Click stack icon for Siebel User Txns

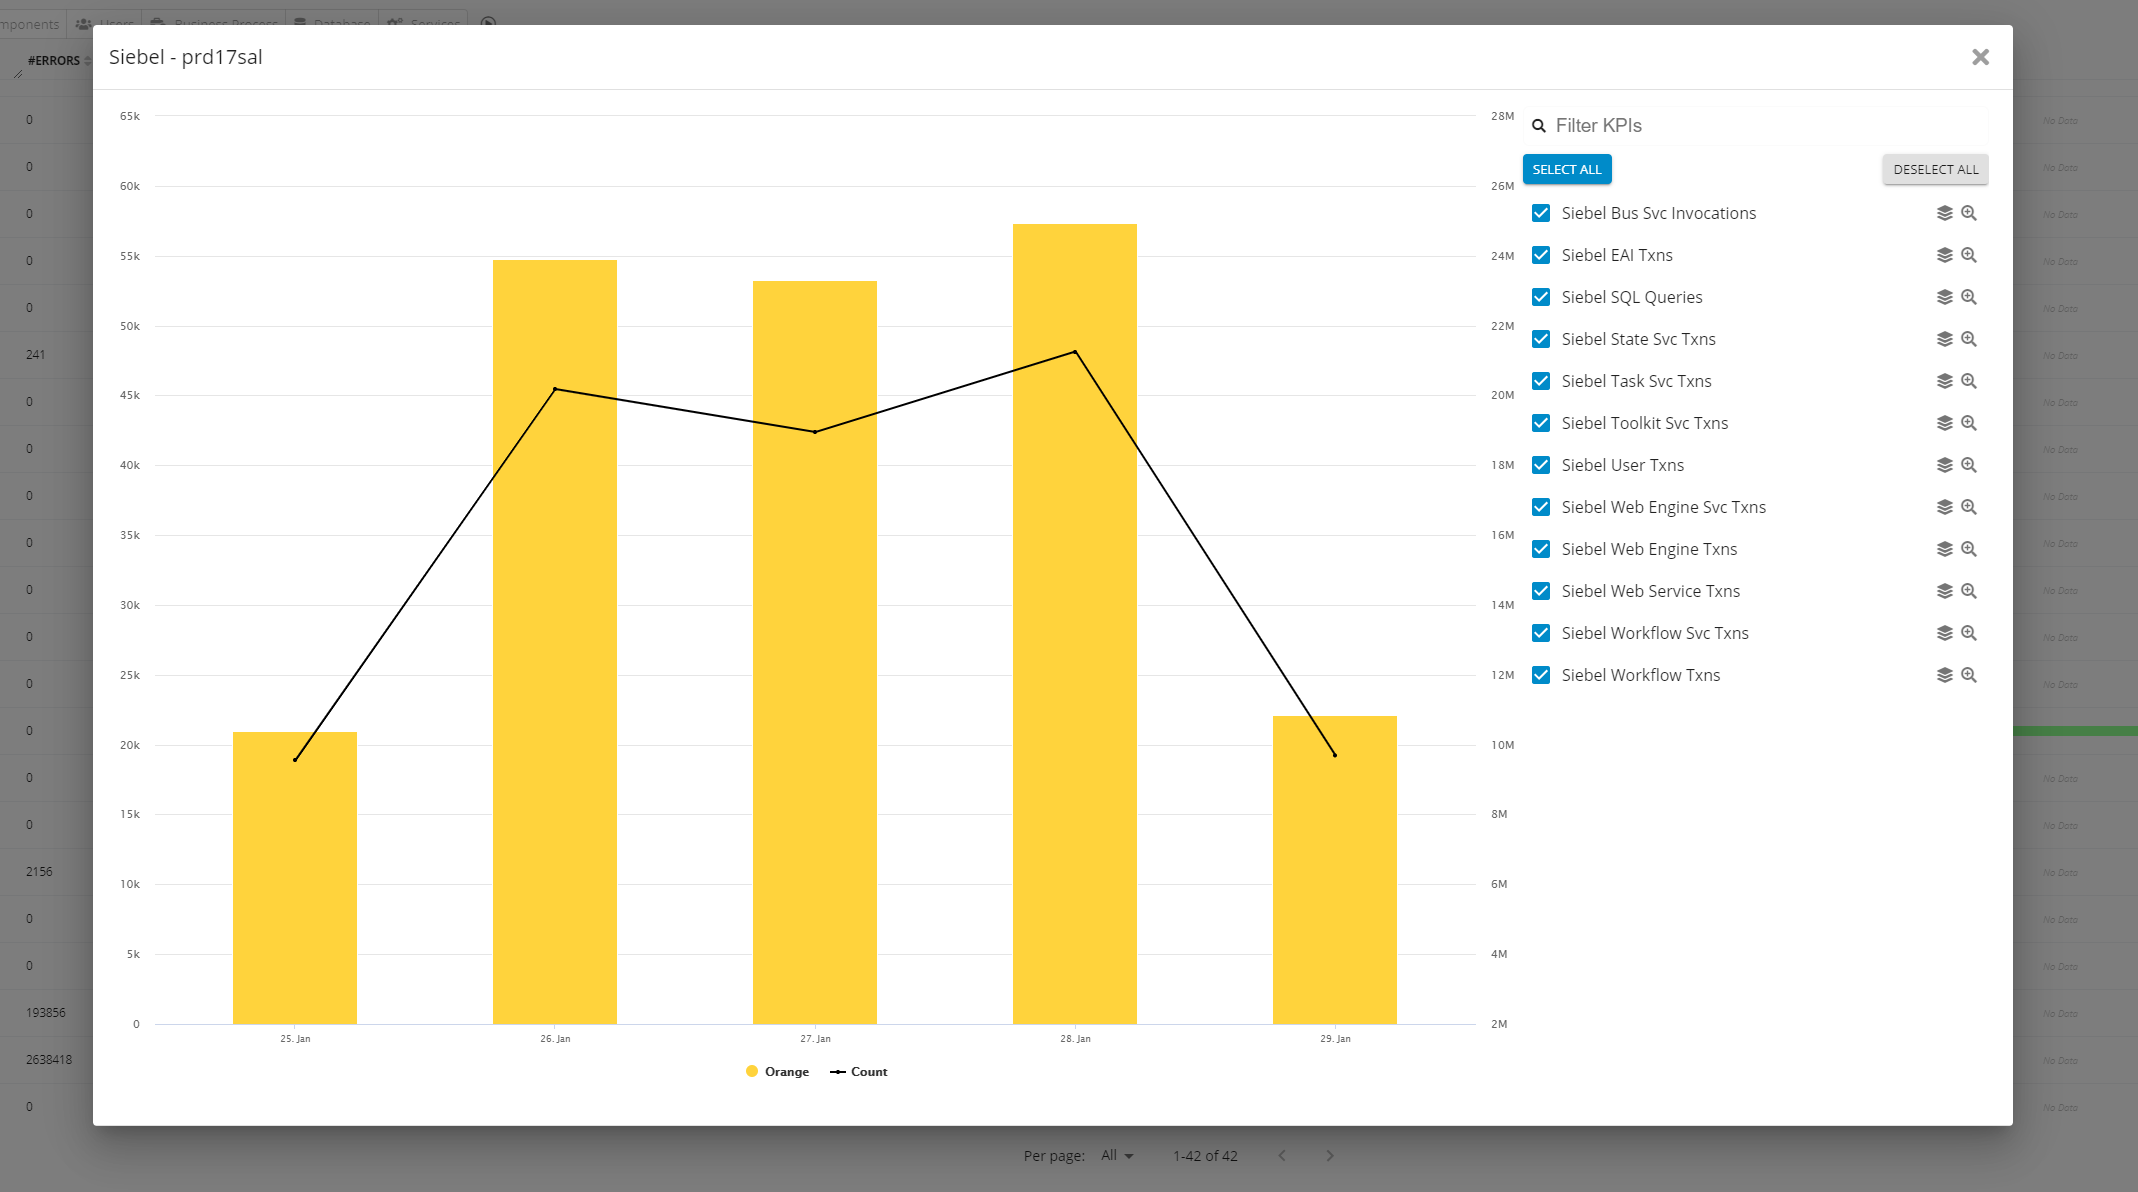click(1944, 465)
